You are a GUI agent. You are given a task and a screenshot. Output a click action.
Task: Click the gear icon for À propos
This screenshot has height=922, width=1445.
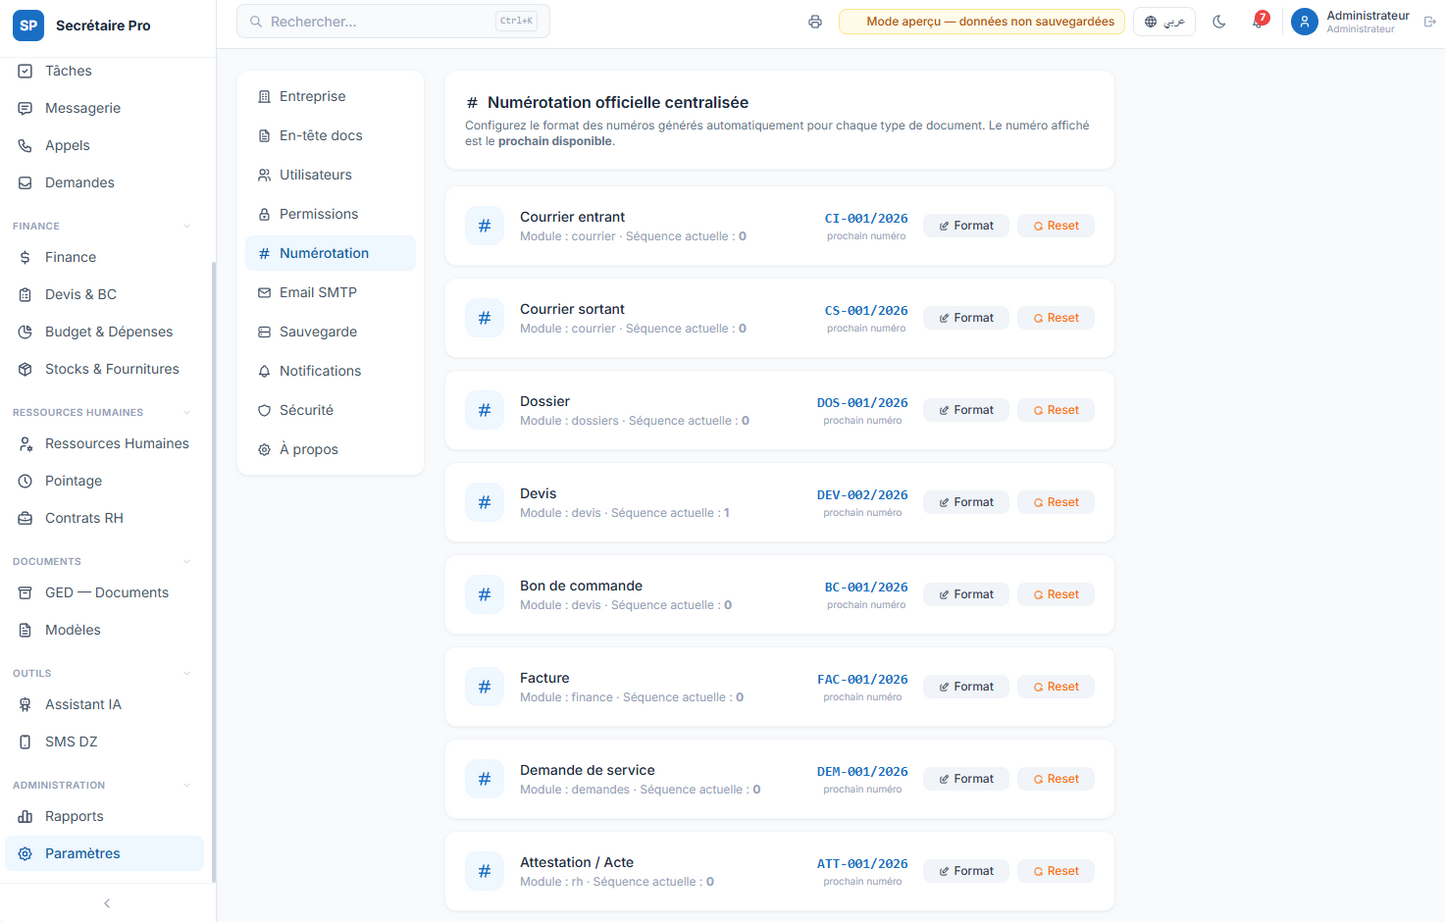point(264,450)
